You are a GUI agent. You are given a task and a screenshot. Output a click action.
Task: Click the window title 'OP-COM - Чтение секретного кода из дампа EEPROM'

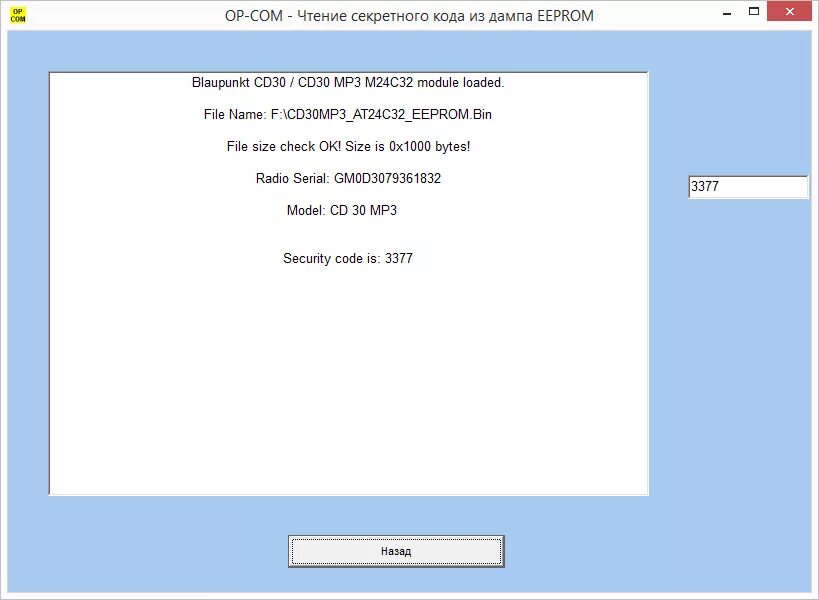[x=409, y=16]
